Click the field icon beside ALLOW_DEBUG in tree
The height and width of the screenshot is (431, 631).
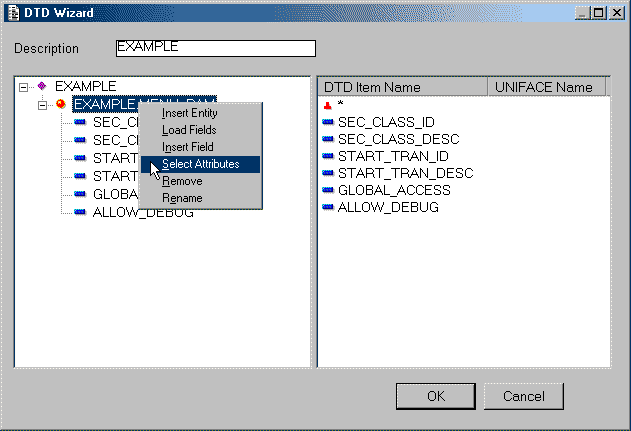pos(80,212)
